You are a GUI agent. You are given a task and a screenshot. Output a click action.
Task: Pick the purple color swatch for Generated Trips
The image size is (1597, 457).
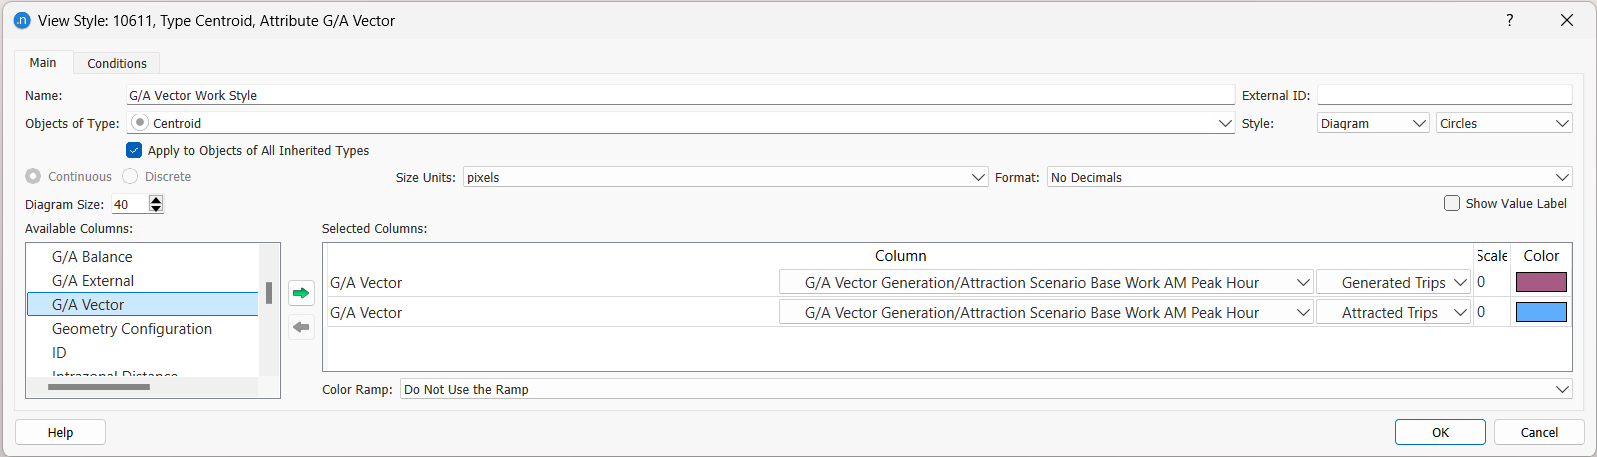(1541, 282)
